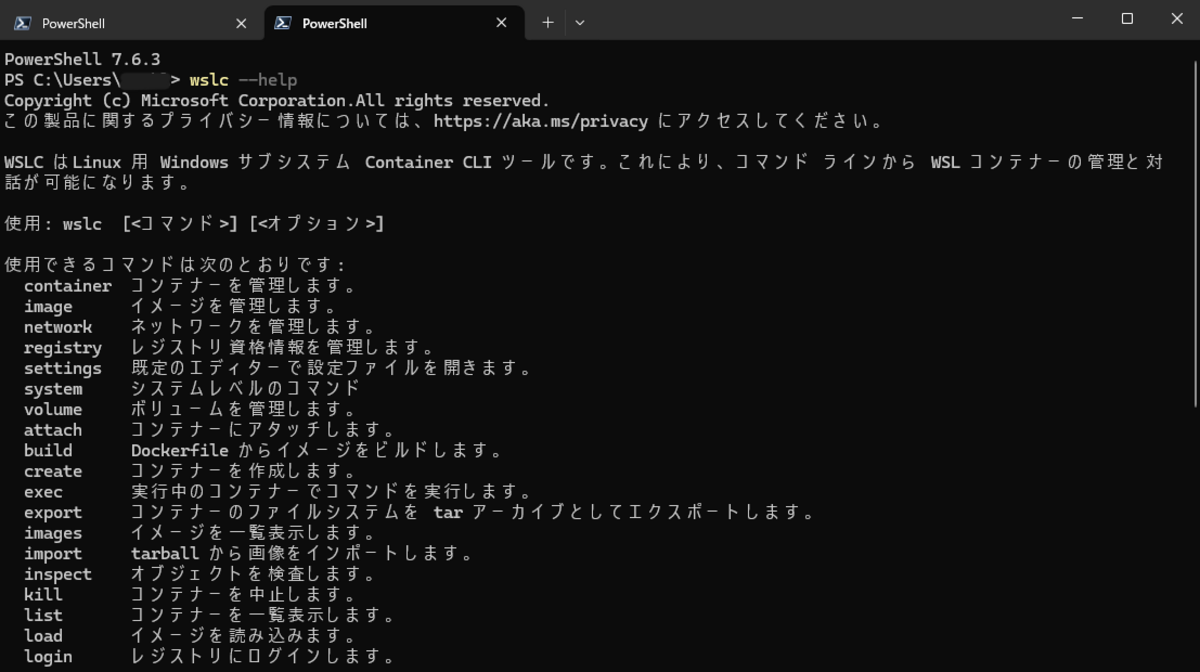Screen dimensions: 1200x672
Task: Minimize the terminal window
Action: point(1077,19)
